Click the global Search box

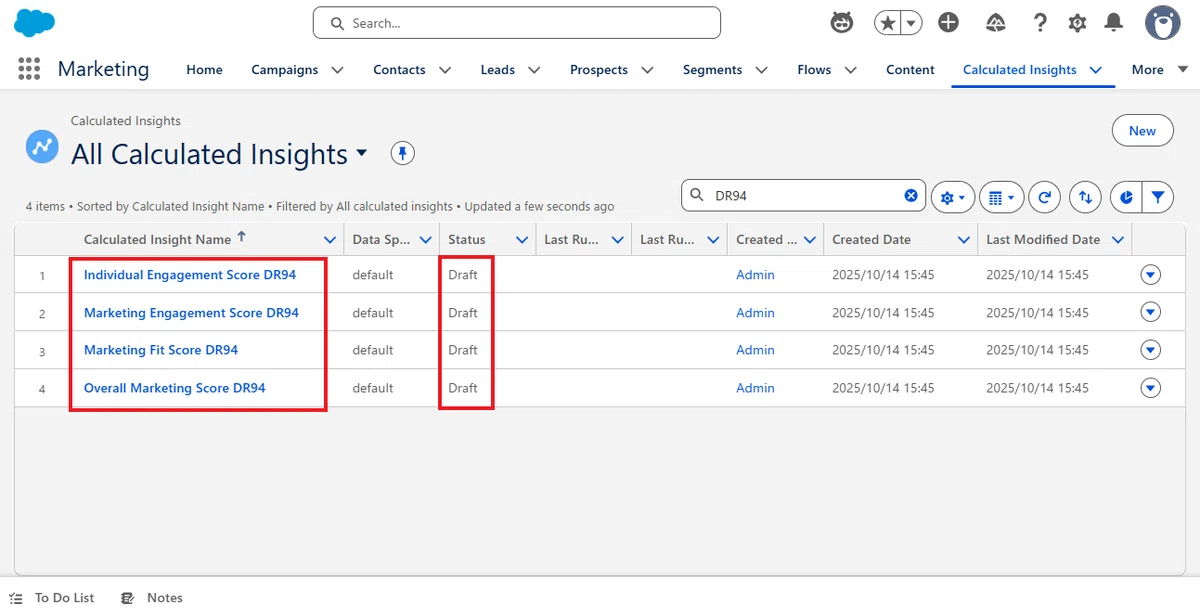517,23
